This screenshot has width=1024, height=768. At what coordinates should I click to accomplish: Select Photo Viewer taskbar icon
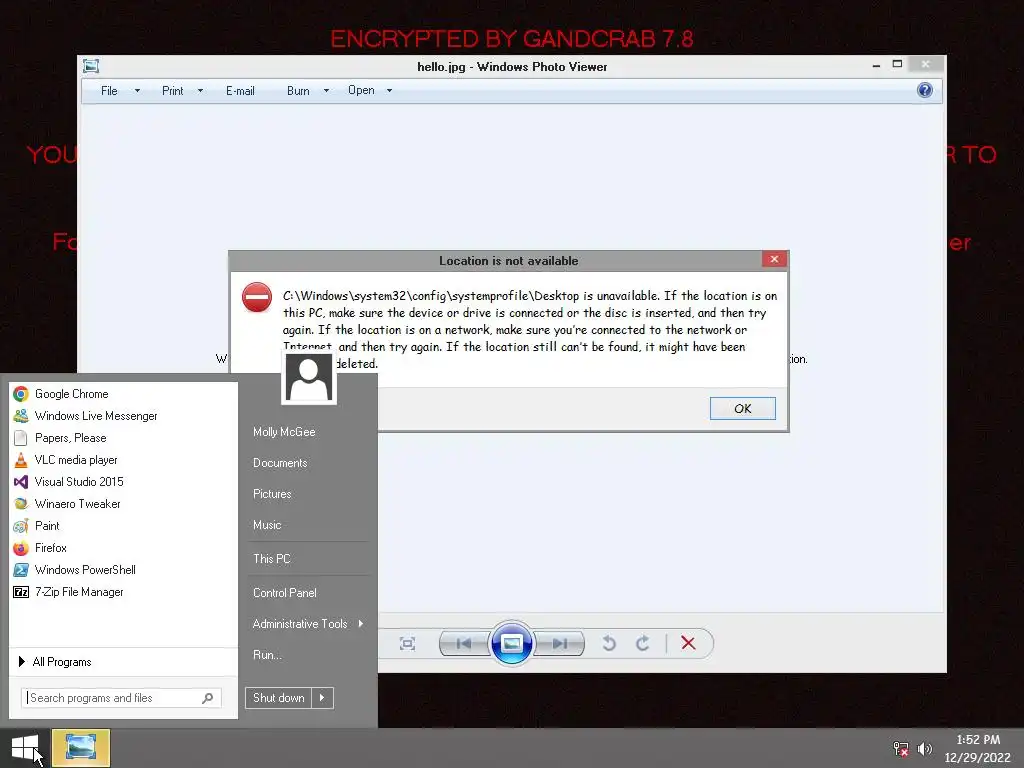click(81, 748)
